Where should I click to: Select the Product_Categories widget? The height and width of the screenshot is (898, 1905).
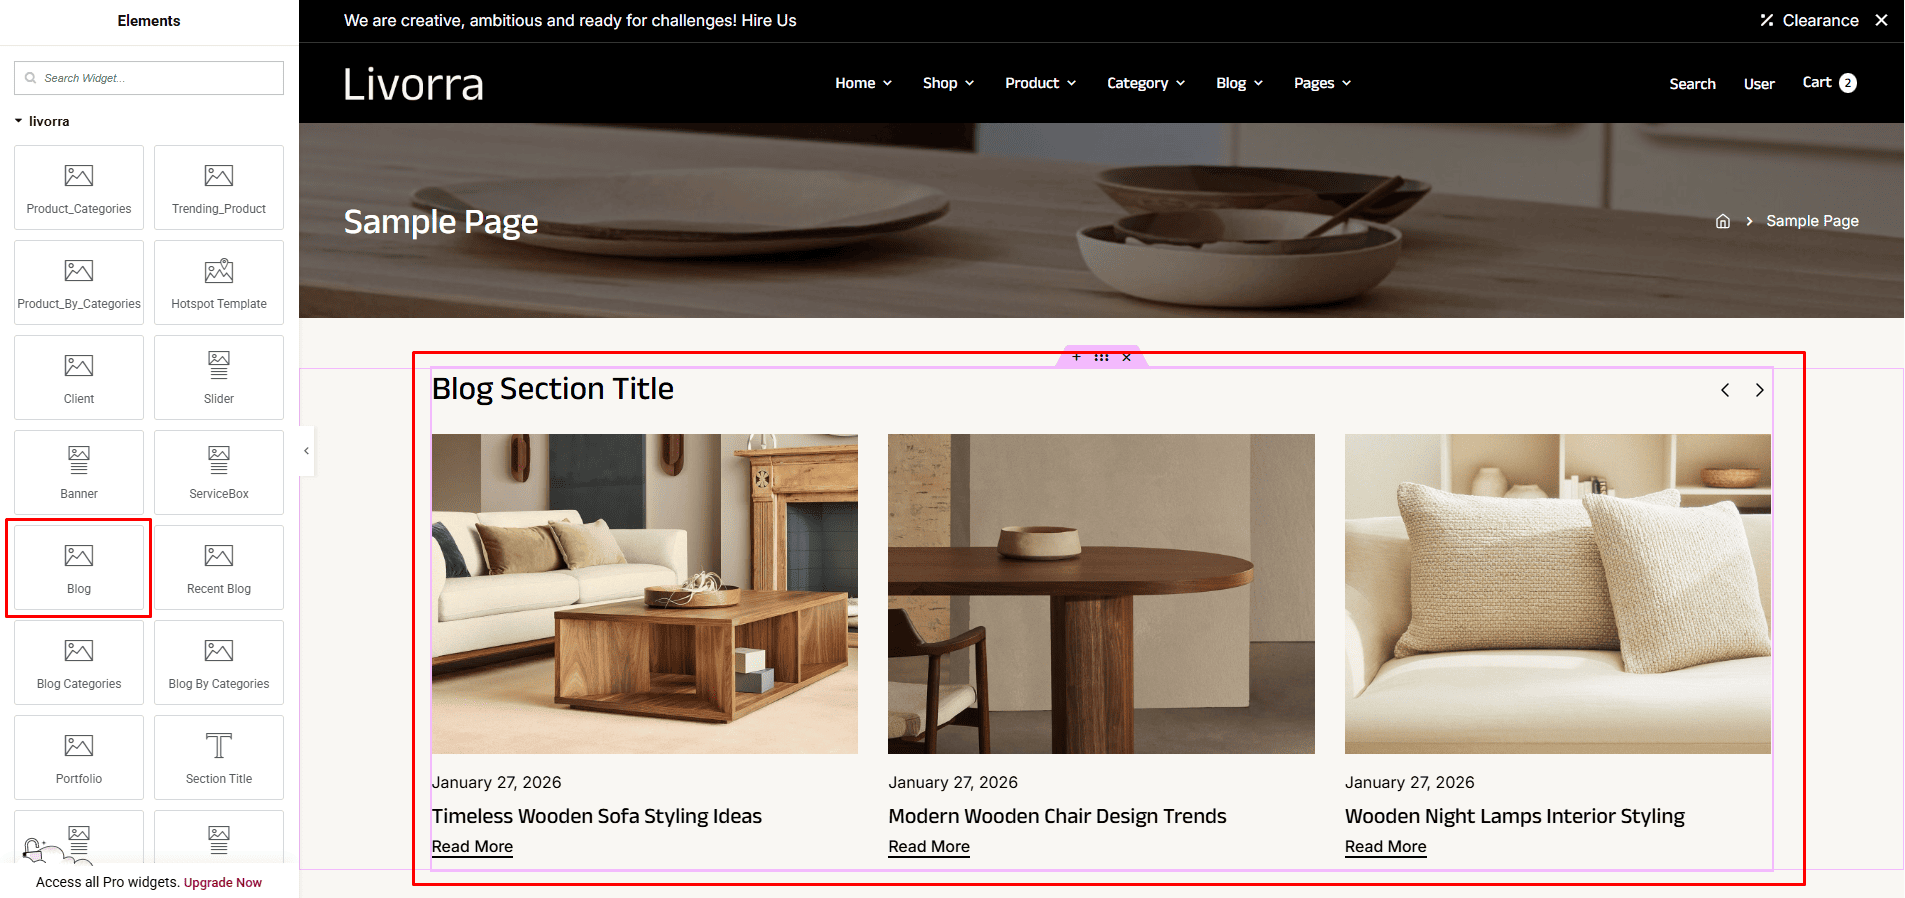click(x=79, y=187)
